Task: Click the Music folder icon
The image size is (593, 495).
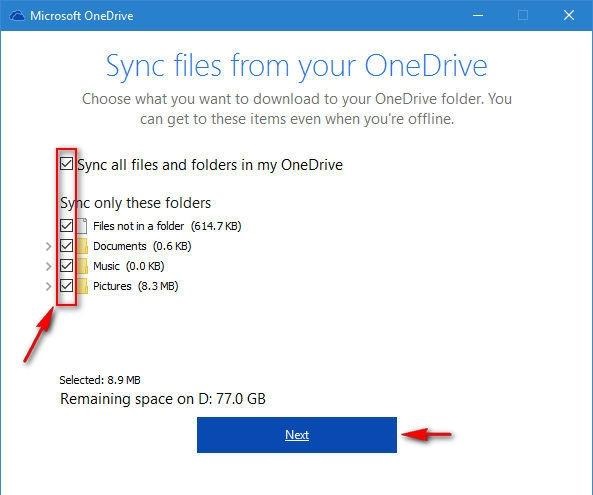Action: coord(83,266)
